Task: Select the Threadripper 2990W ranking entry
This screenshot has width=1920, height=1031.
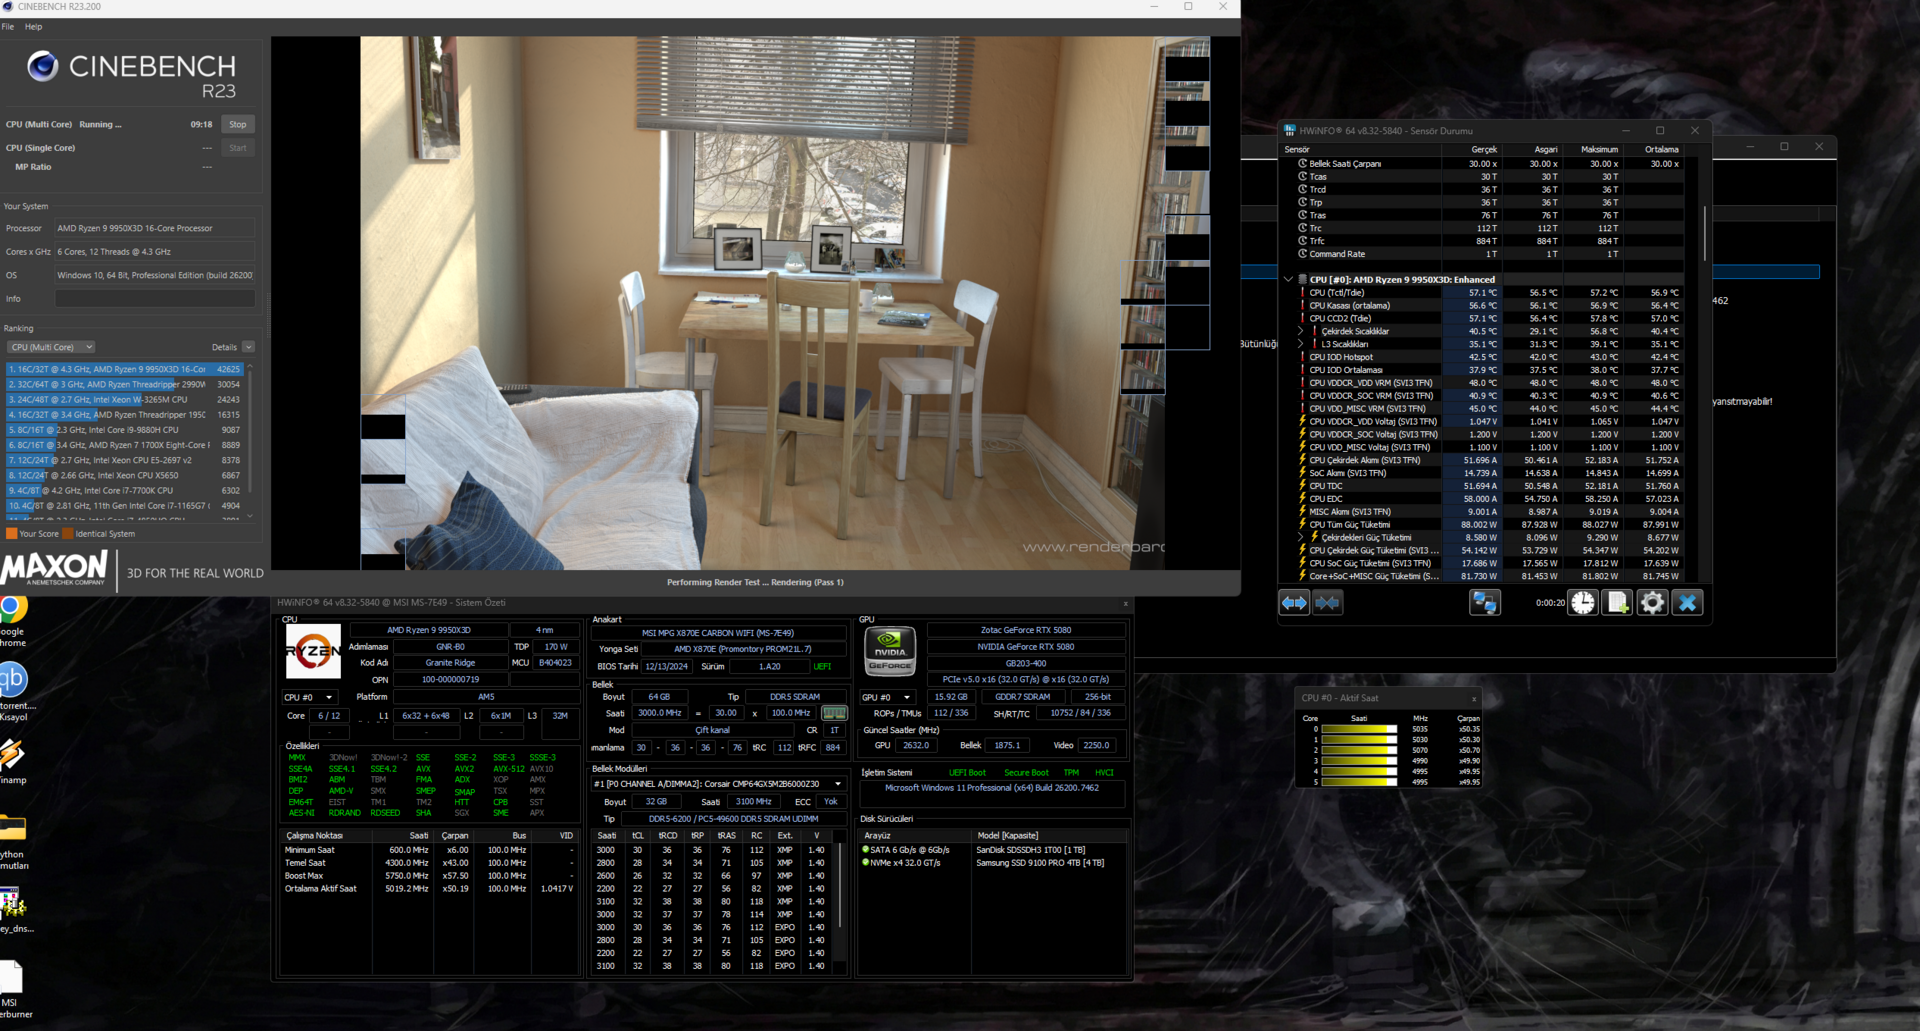Action: click(125, 384)
